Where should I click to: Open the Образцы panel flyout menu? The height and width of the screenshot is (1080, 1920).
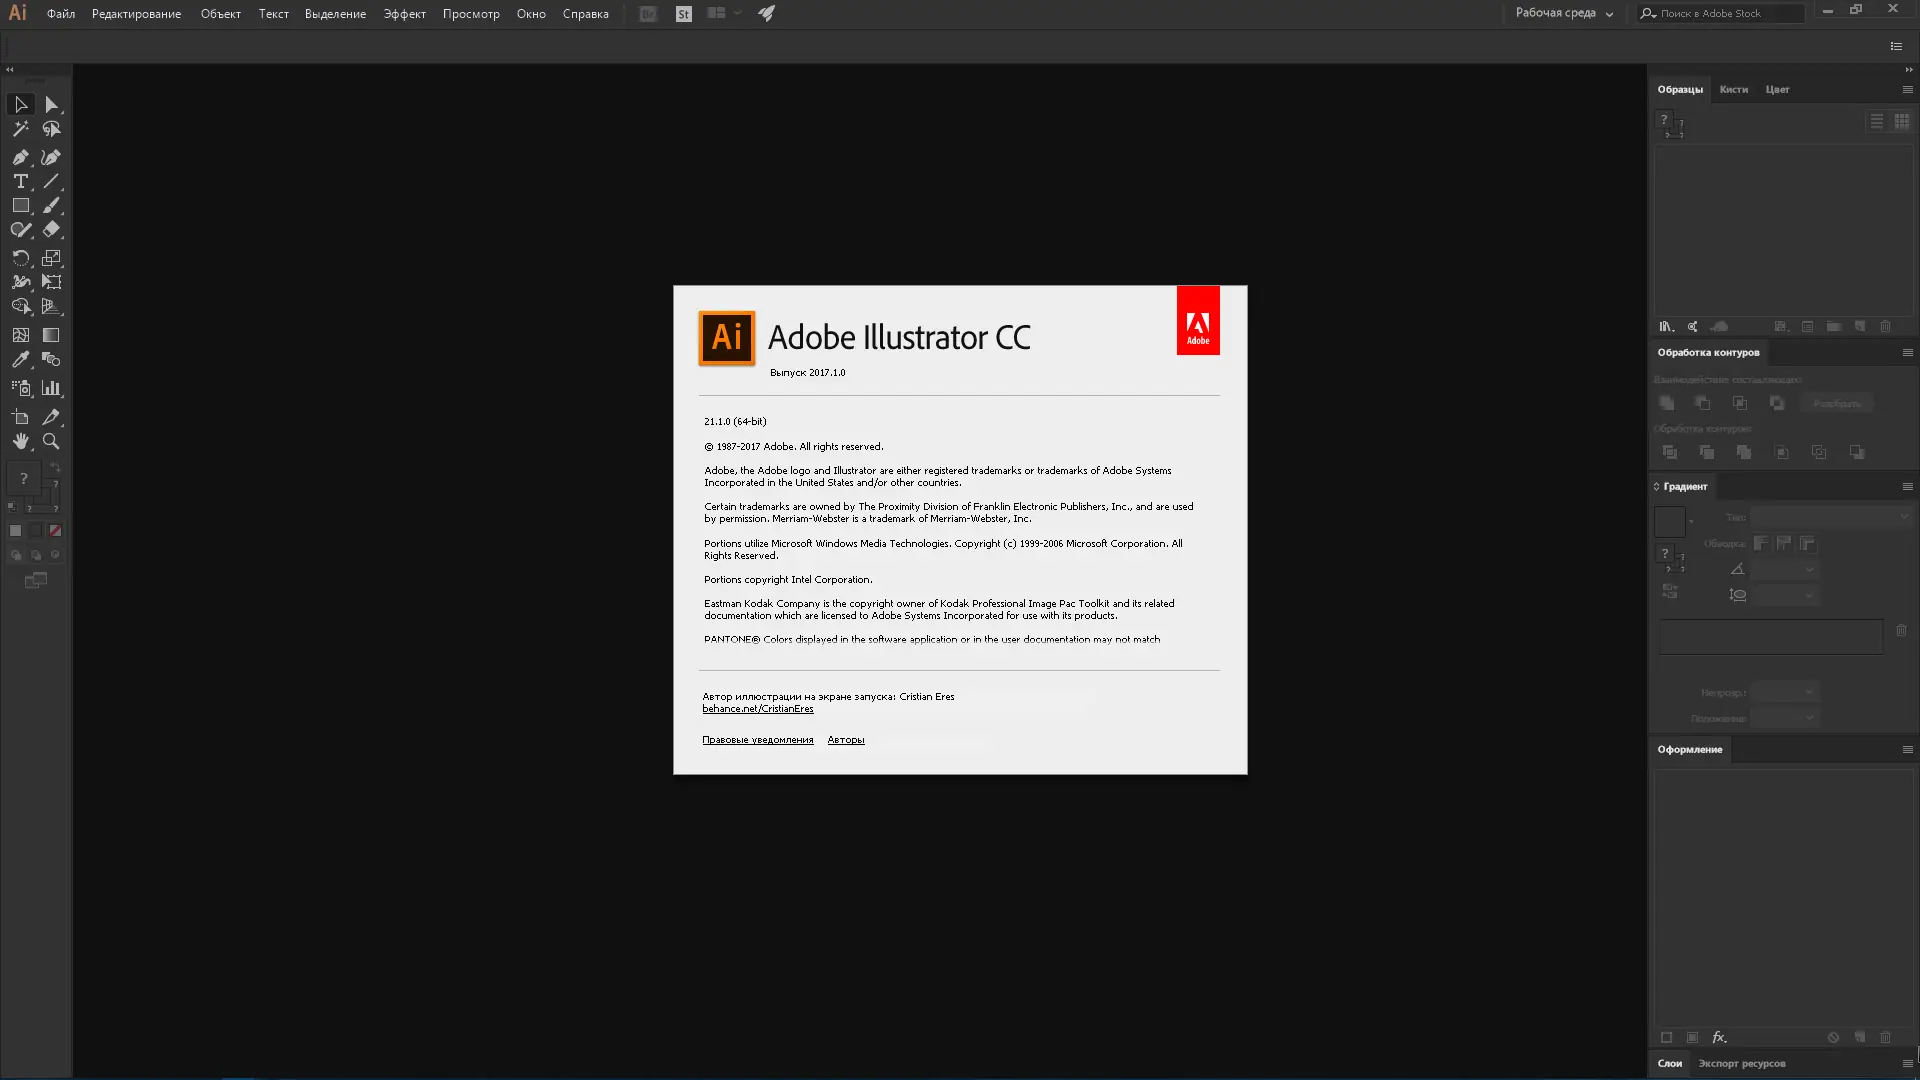point(1907,90)
